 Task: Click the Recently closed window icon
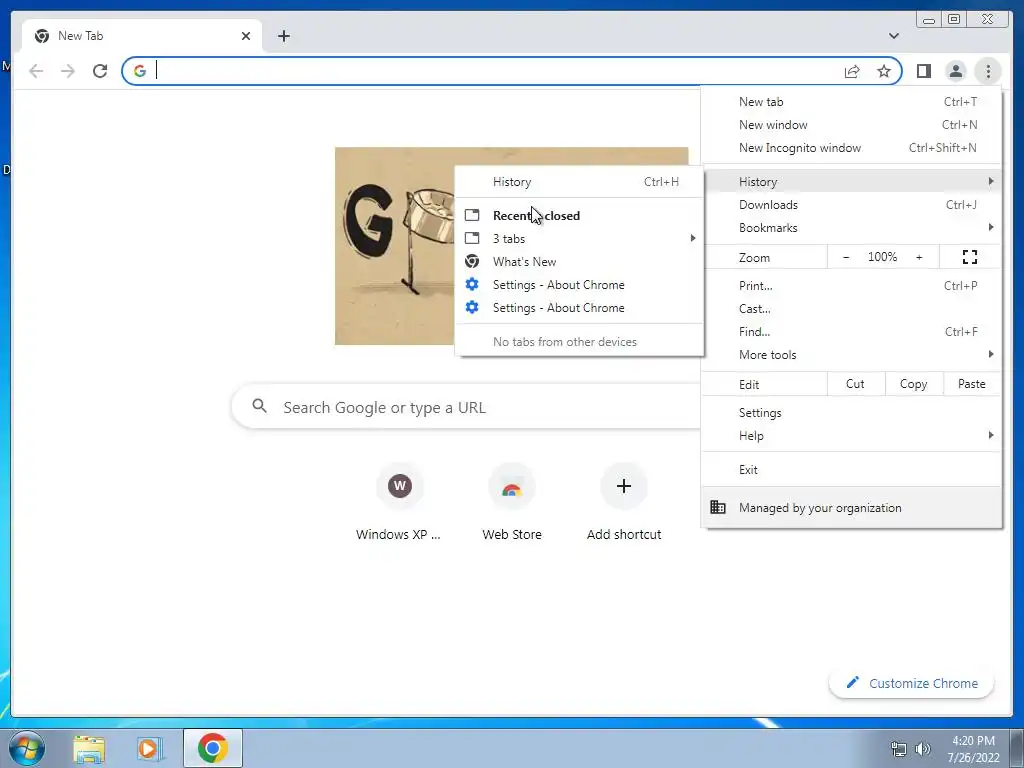[472, 215]
